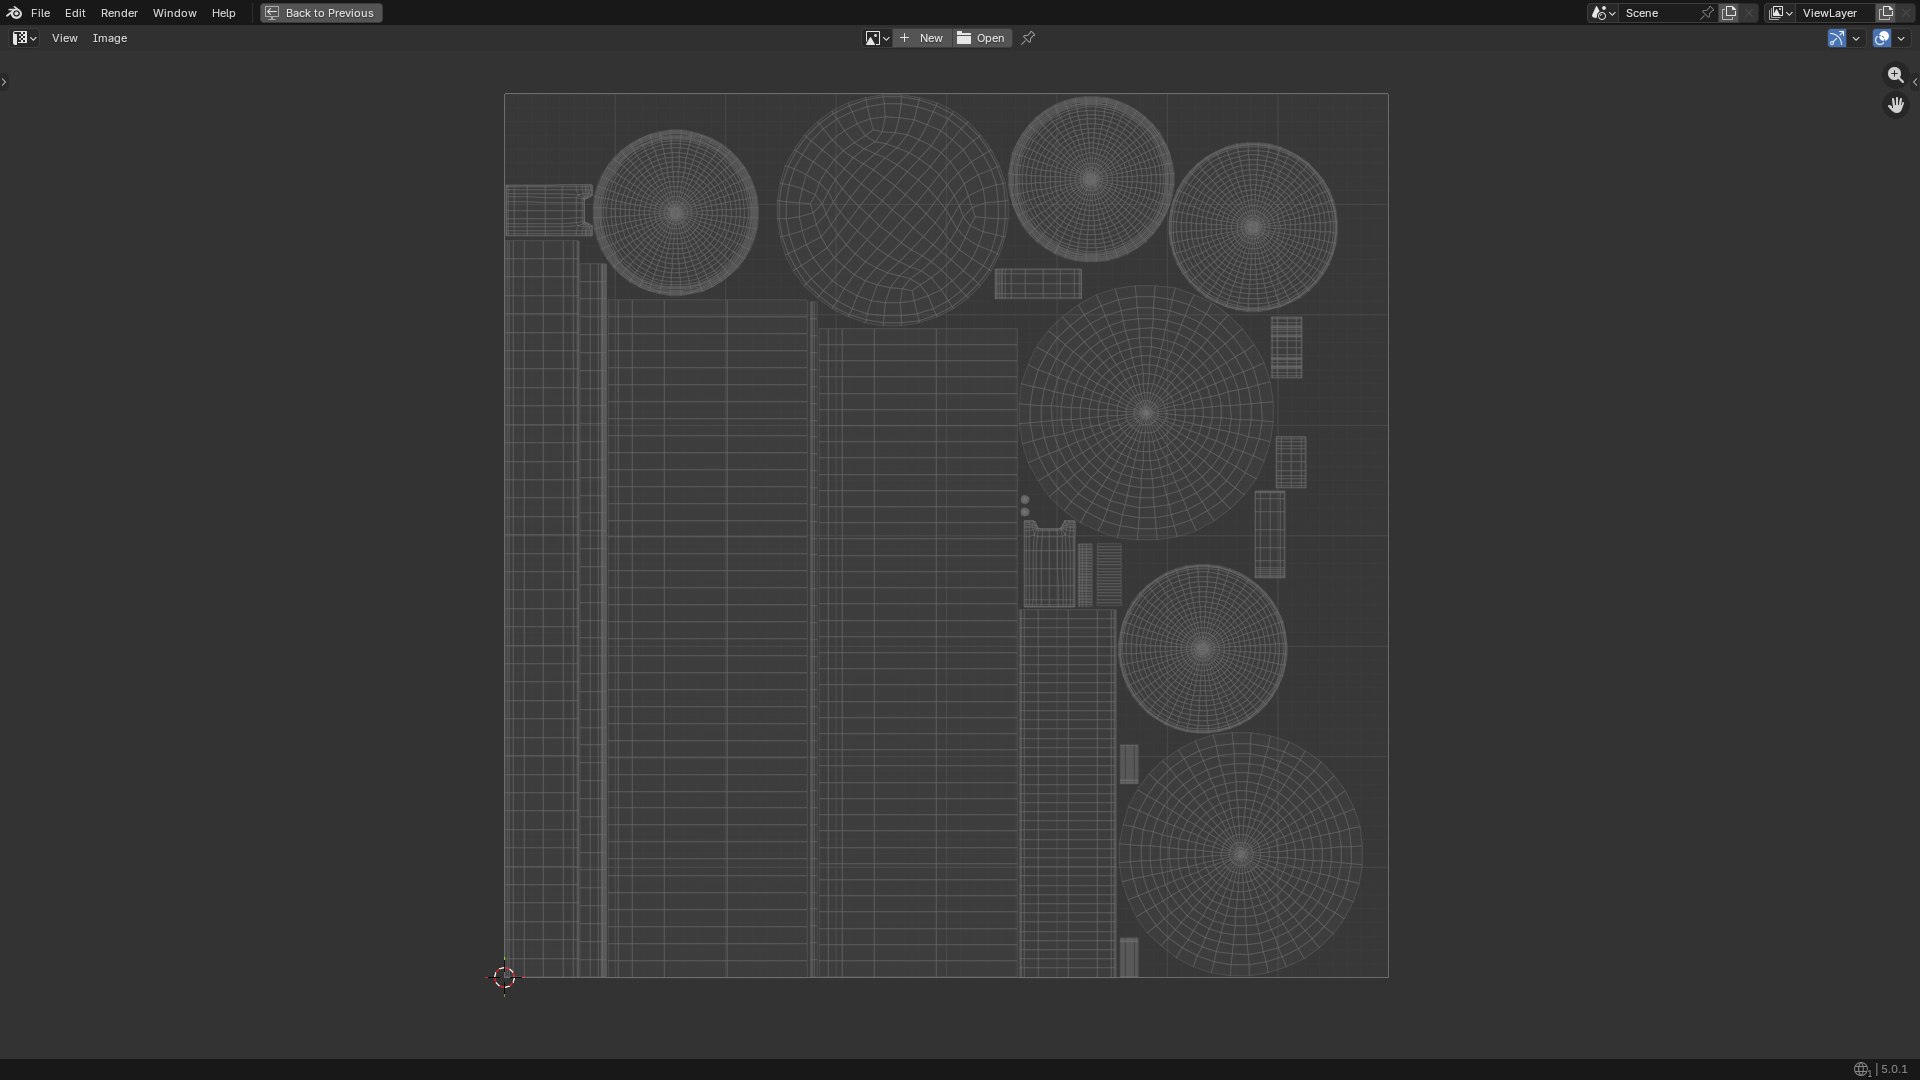Open the Blender logo app menu

[x=14, y=13]
